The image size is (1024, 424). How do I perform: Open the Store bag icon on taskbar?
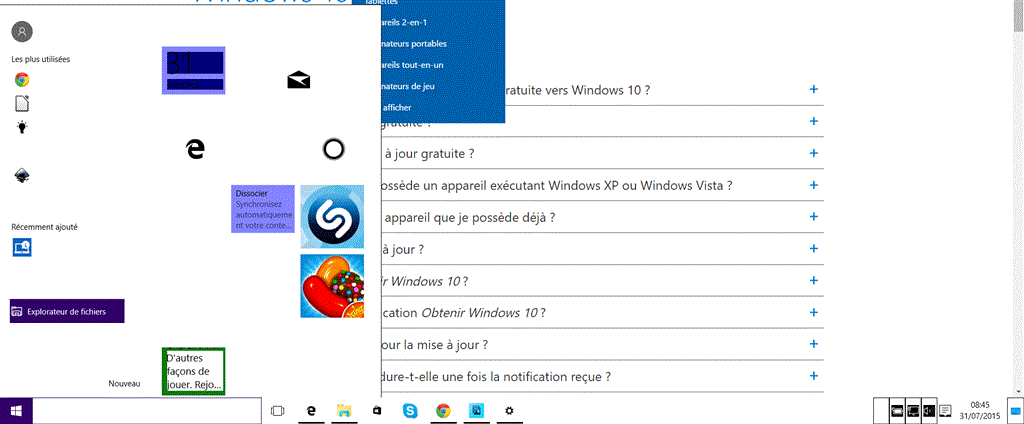[376, 411]
